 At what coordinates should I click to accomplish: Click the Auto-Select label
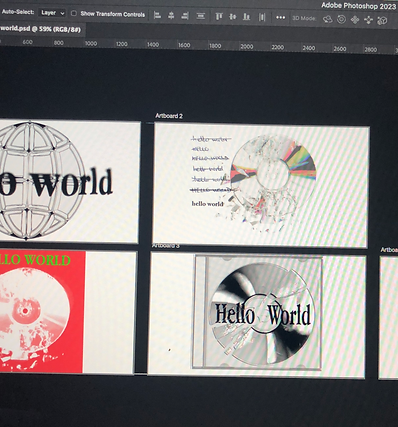pos(18,12)
